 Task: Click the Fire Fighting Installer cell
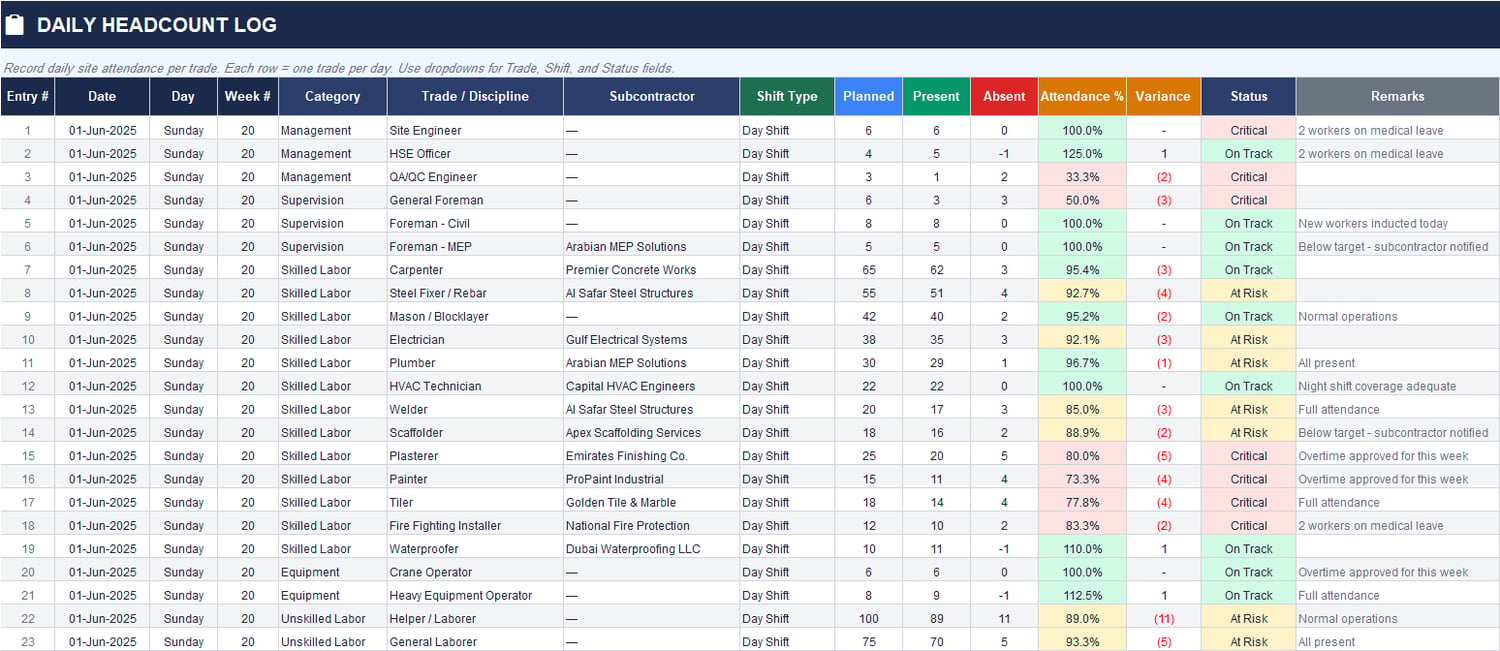475,526
